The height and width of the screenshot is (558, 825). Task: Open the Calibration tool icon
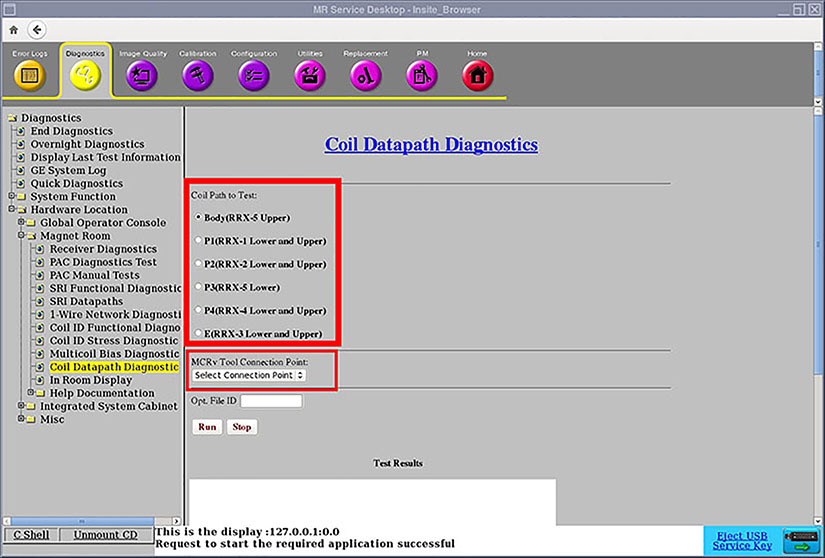[x=197, y=74]
